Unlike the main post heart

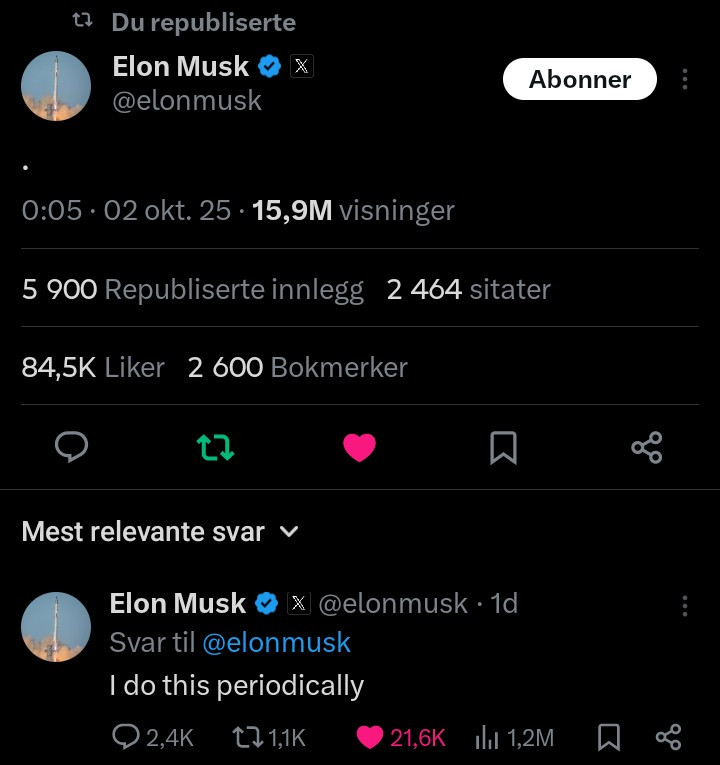[x=359, y=447]
